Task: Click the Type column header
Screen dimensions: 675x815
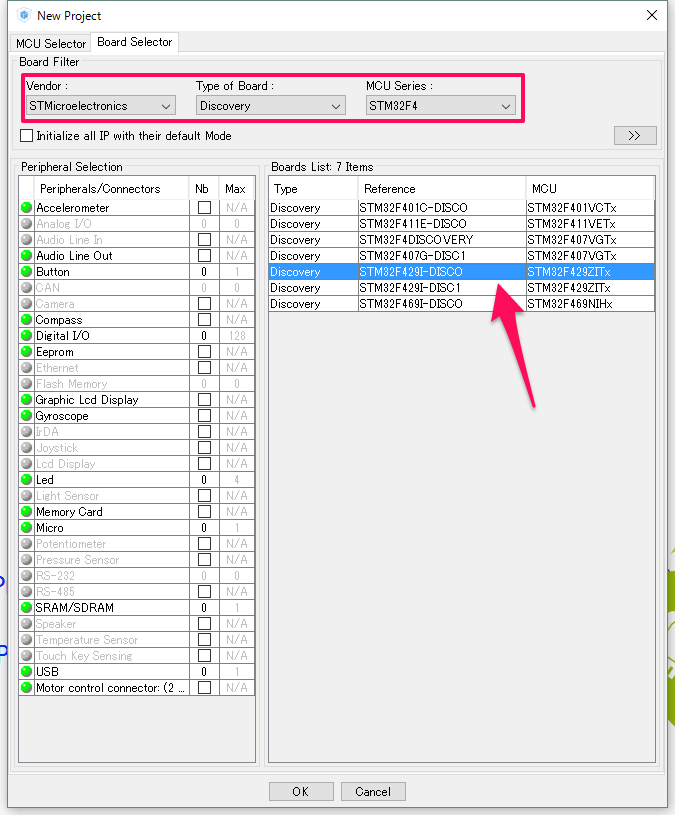Action: 313,189
